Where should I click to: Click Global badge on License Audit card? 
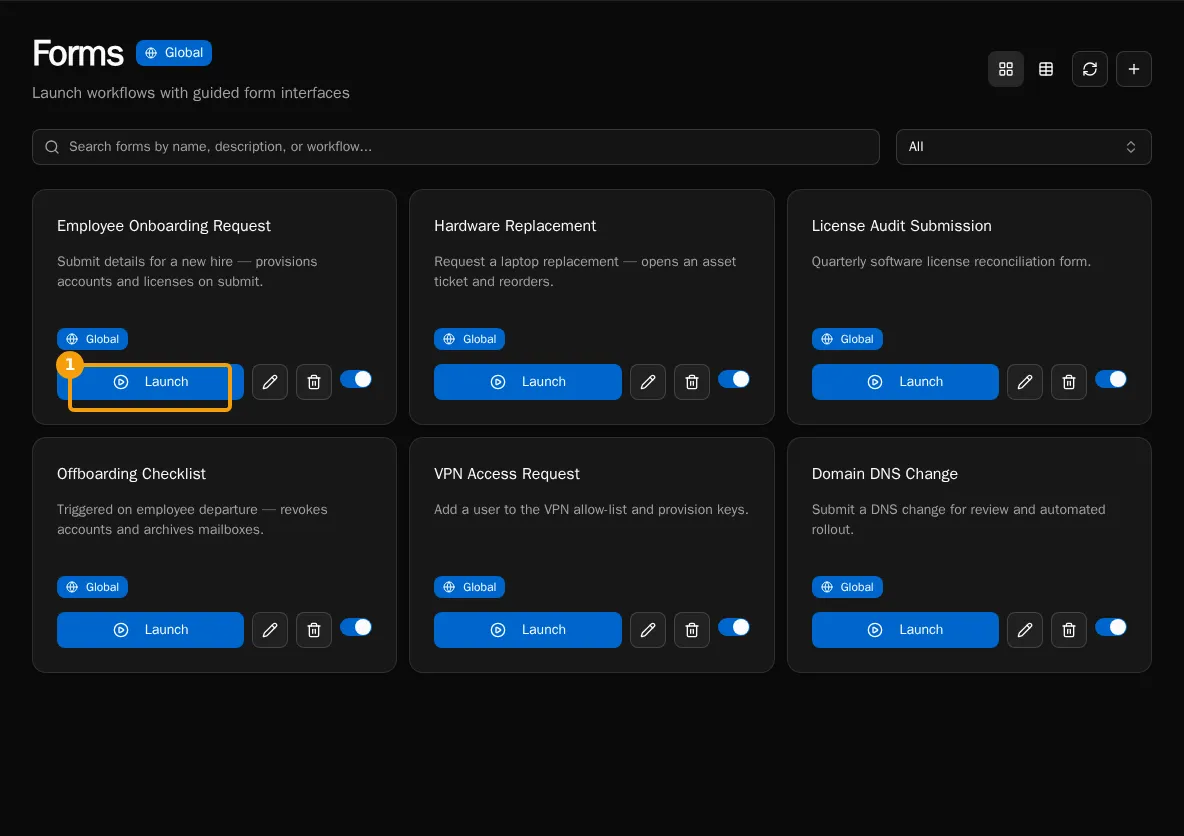coord(846,339)
